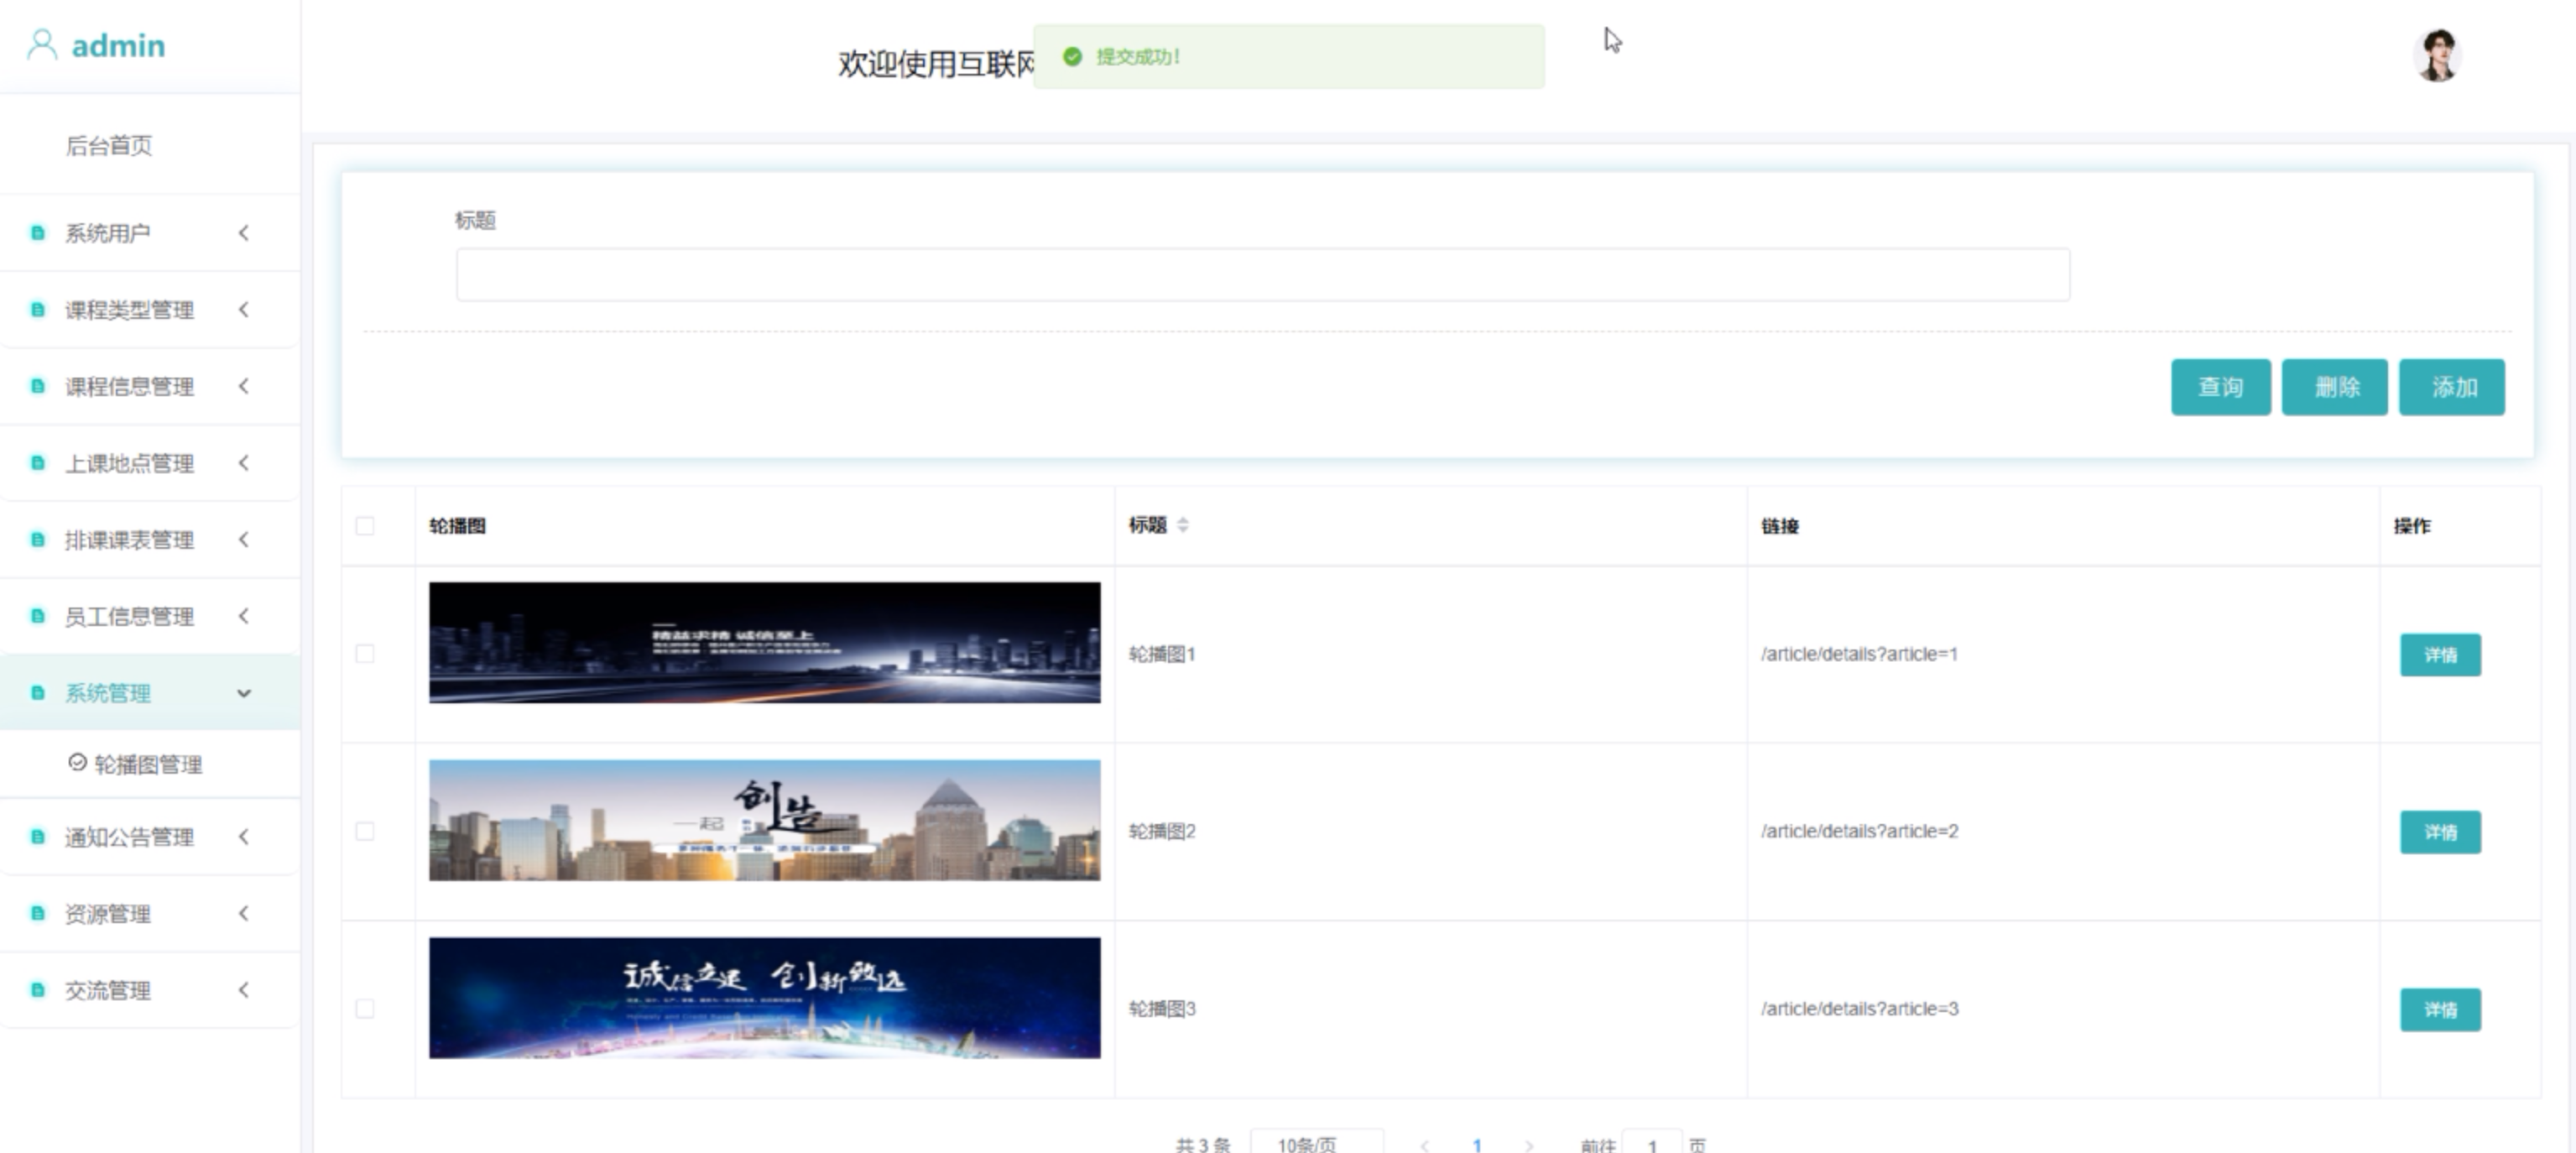Click the 标题 search input field

[x=1262, y=275]
